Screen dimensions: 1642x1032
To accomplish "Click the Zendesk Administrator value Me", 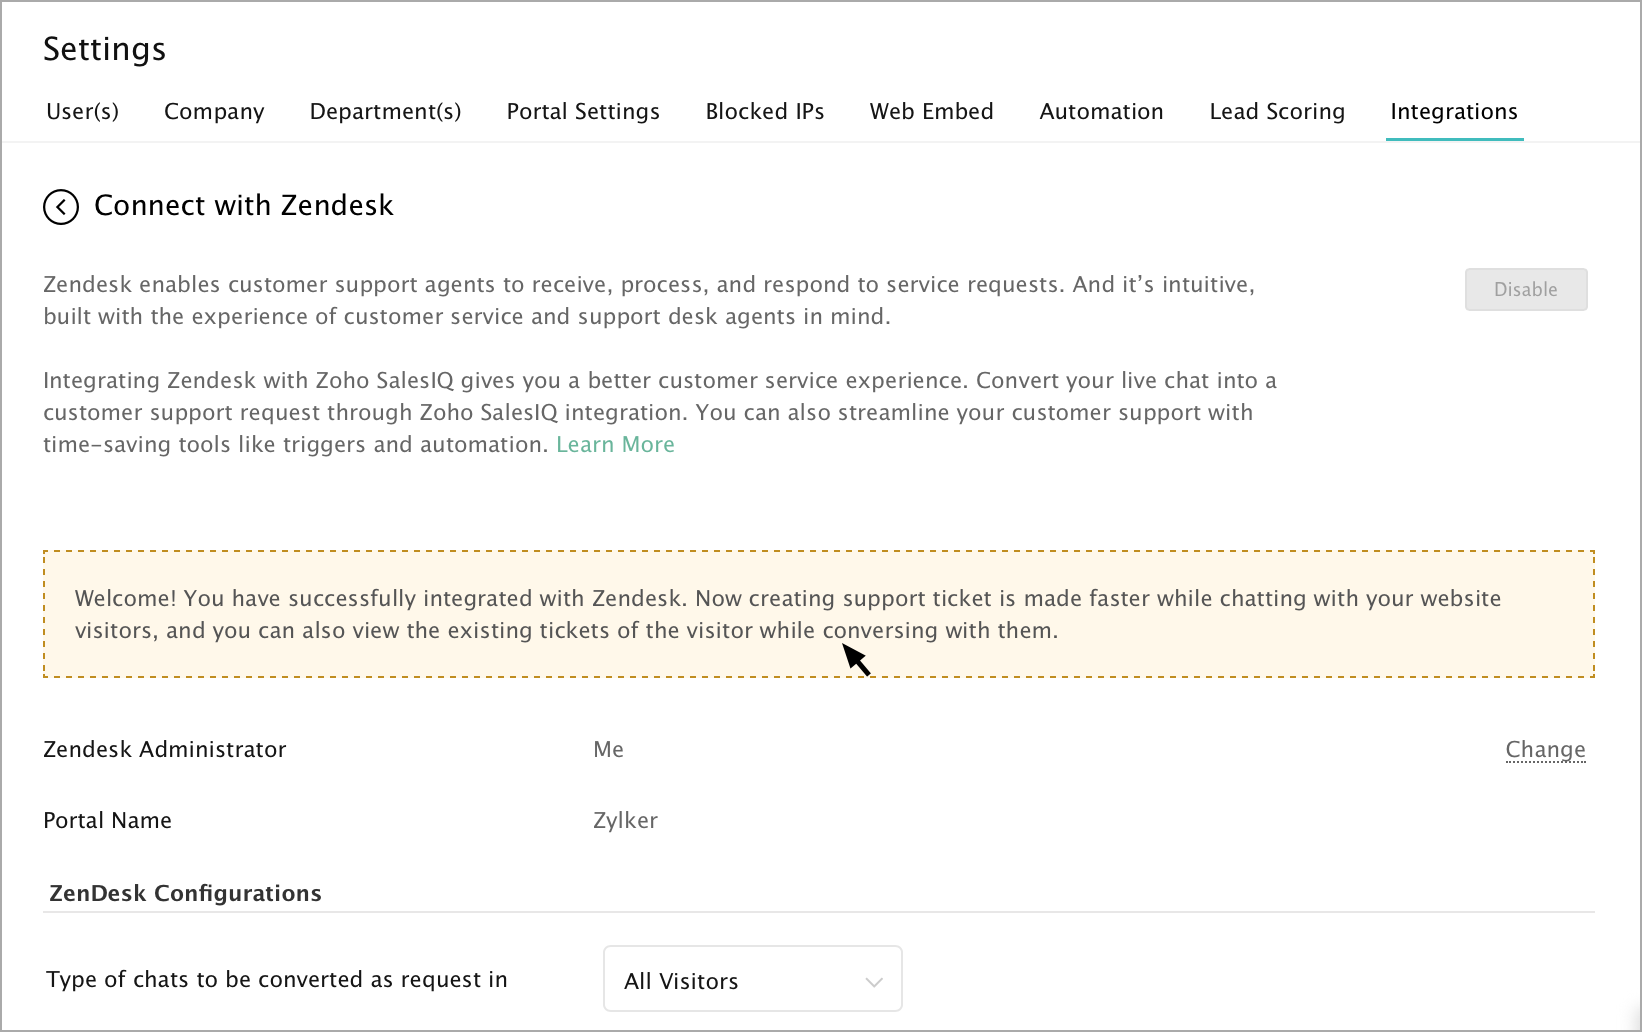I will tap(608, 749).
